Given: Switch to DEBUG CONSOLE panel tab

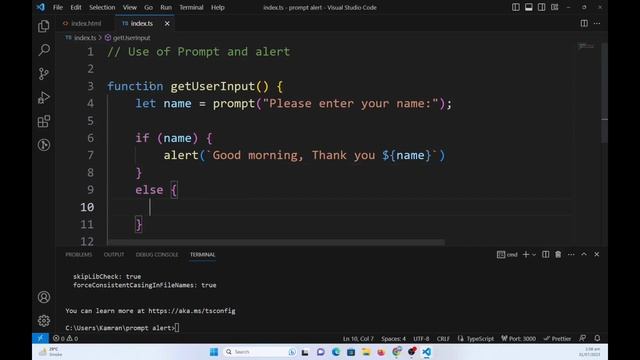Looking at the screenshot, I should click(157, 255).
